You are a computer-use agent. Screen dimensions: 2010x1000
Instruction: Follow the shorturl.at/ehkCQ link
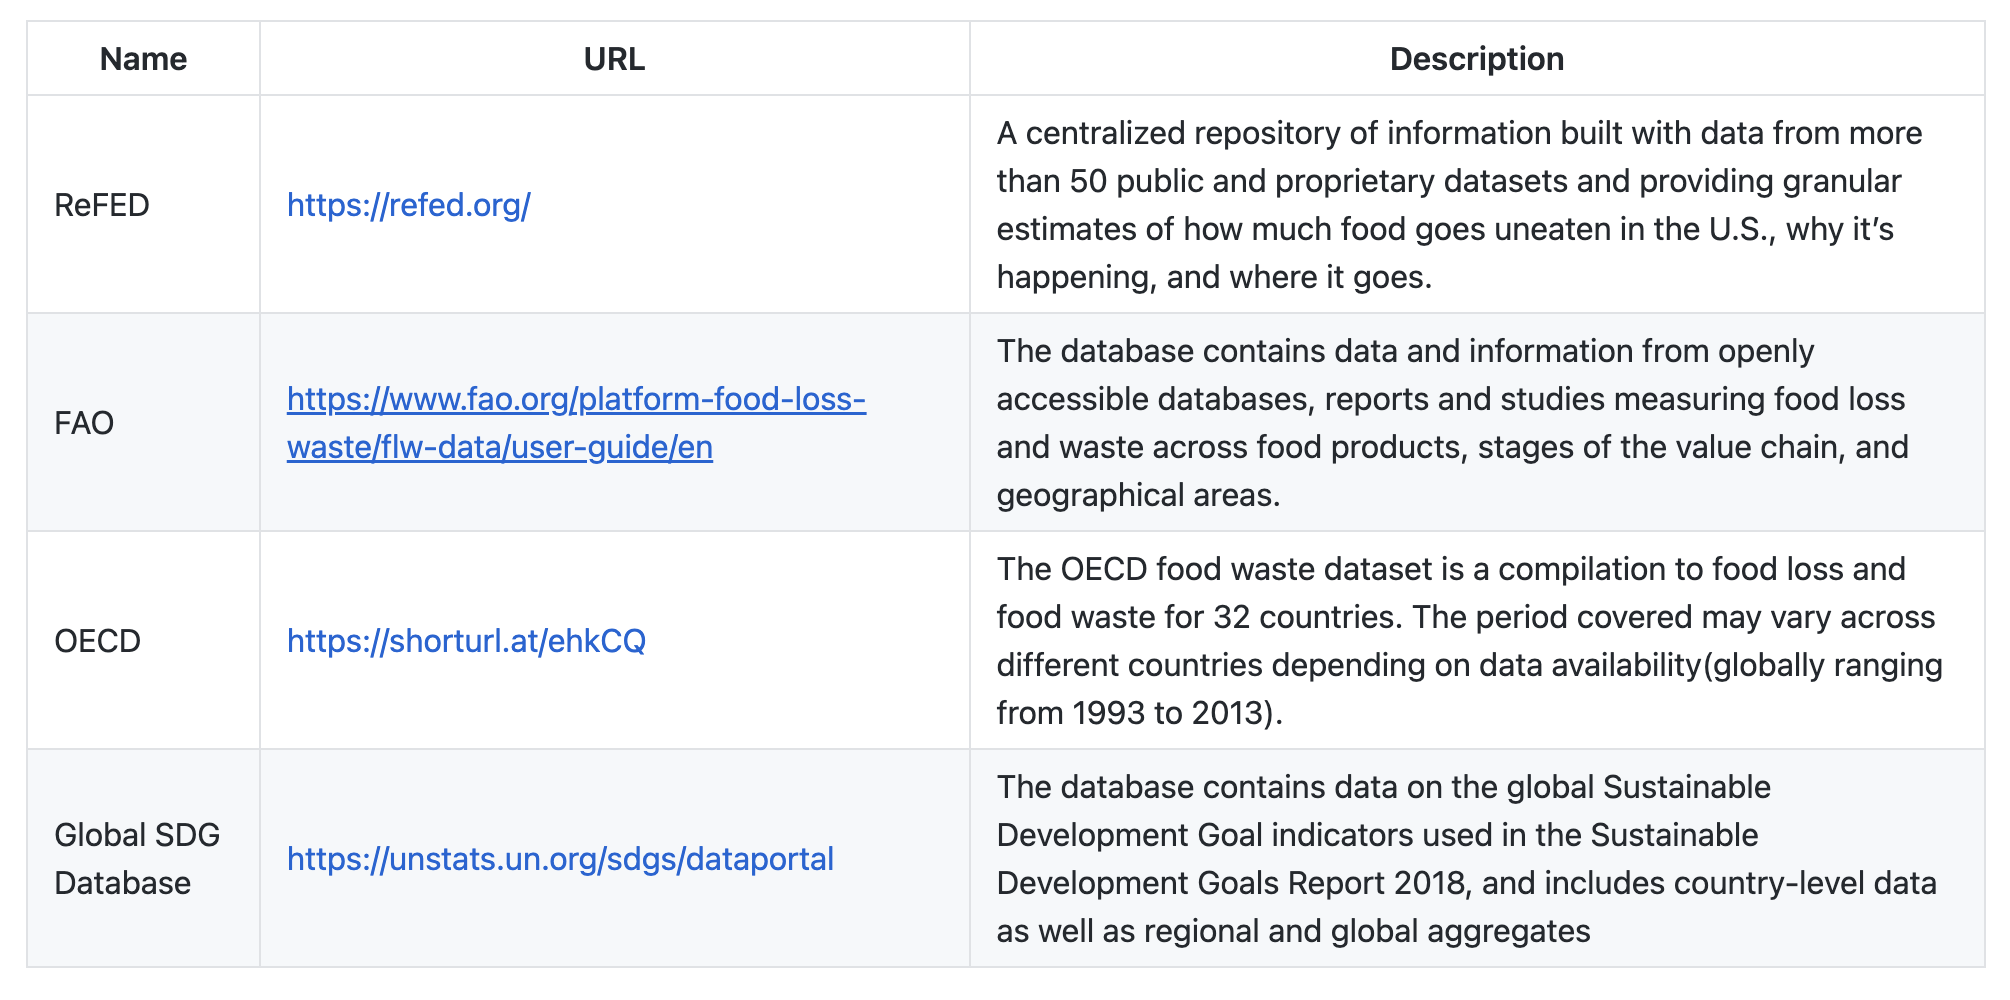click(466, 641)
